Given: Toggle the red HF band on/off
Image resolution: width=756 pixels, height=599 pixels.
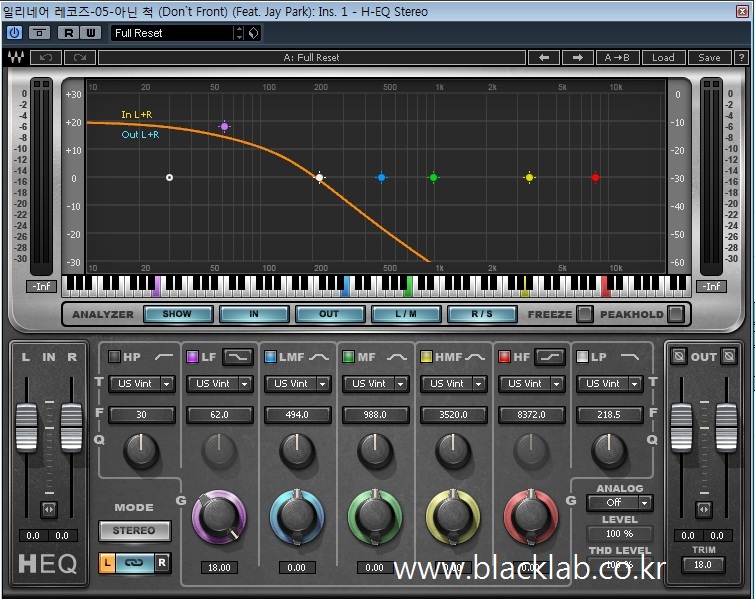Looking at the screenshot, I should 504,357.
